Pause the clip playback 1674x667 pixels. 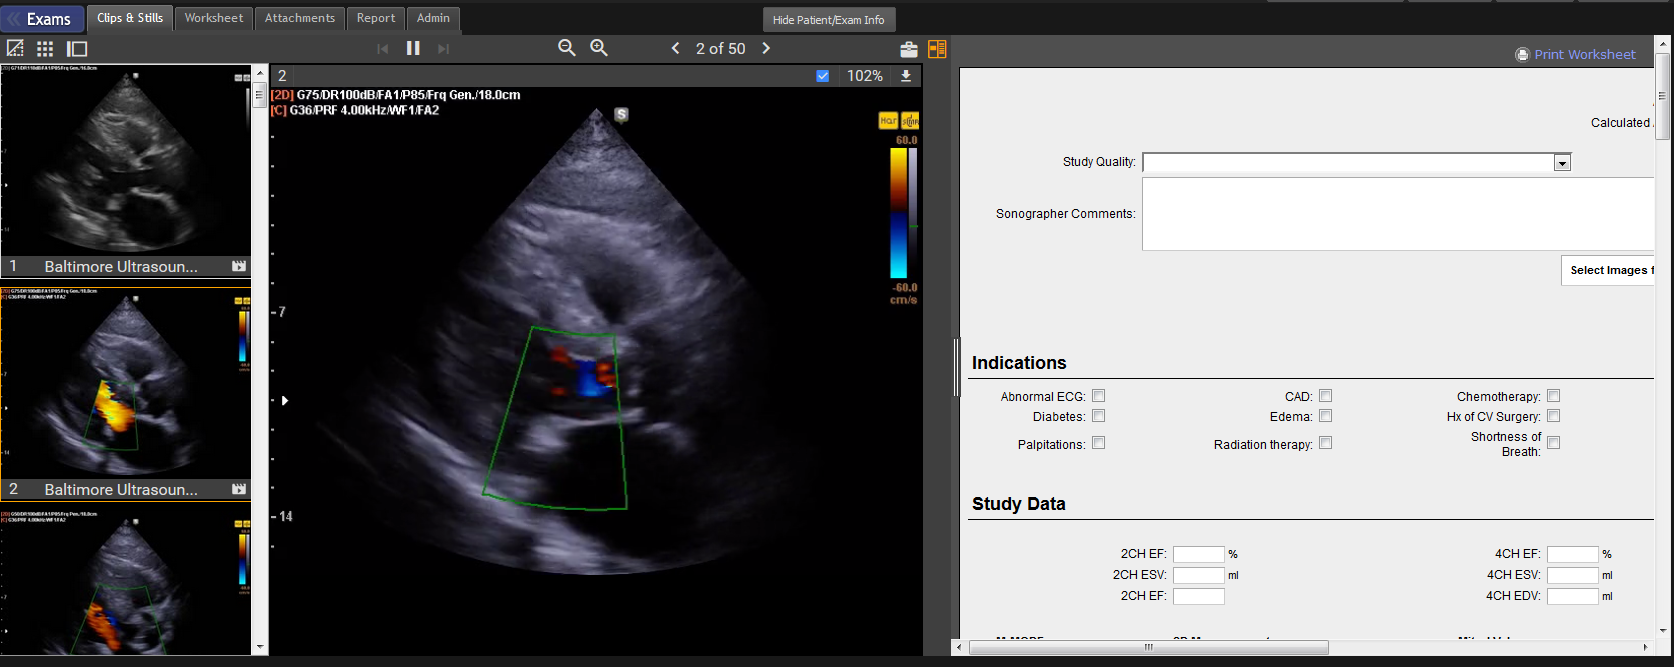(x=413, y=48)
